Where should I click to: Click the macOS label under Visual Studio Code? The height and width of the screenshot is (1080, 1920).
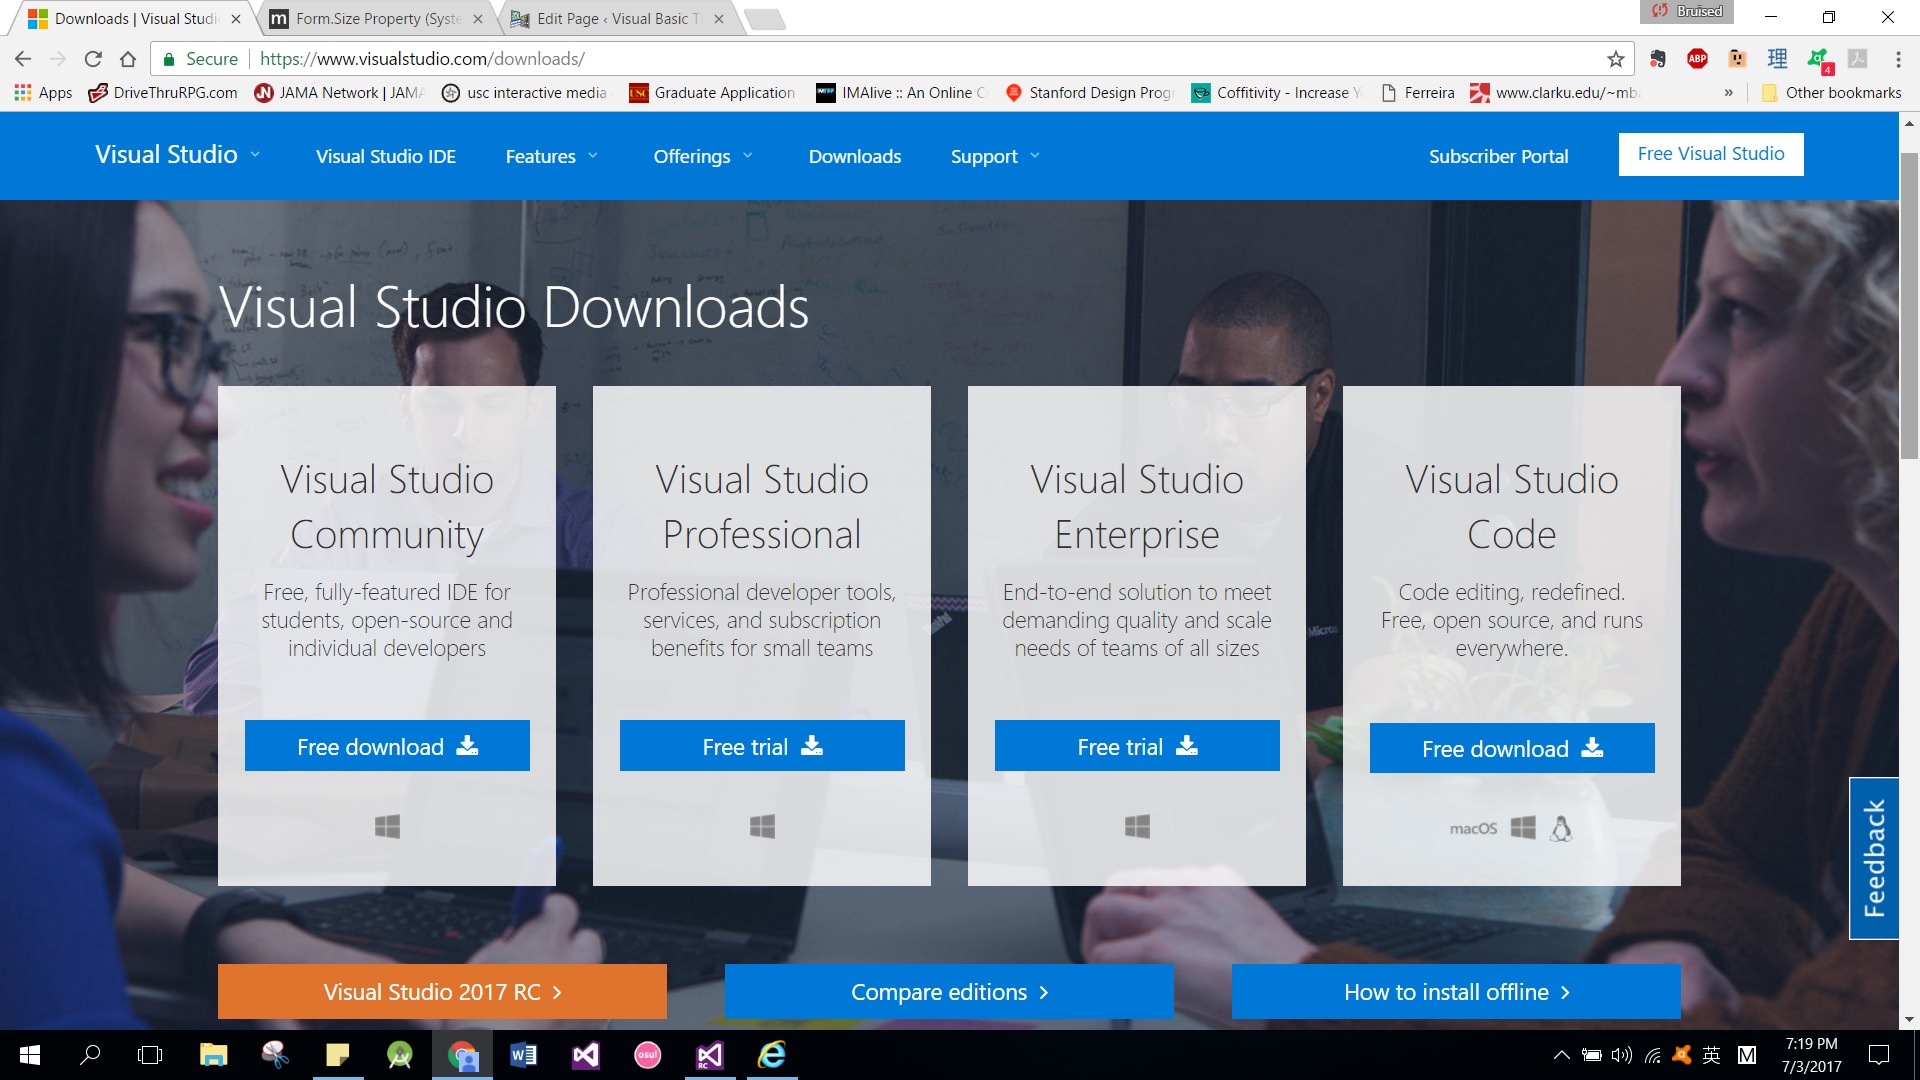click(1473, 828)
